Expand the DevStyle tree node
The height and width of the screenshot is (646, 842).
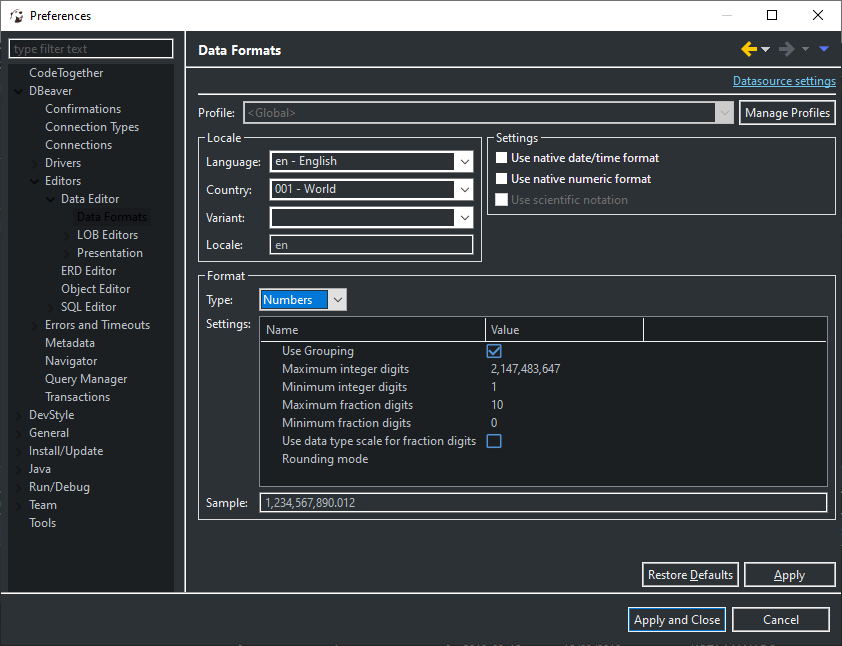[x=19, y=416]
